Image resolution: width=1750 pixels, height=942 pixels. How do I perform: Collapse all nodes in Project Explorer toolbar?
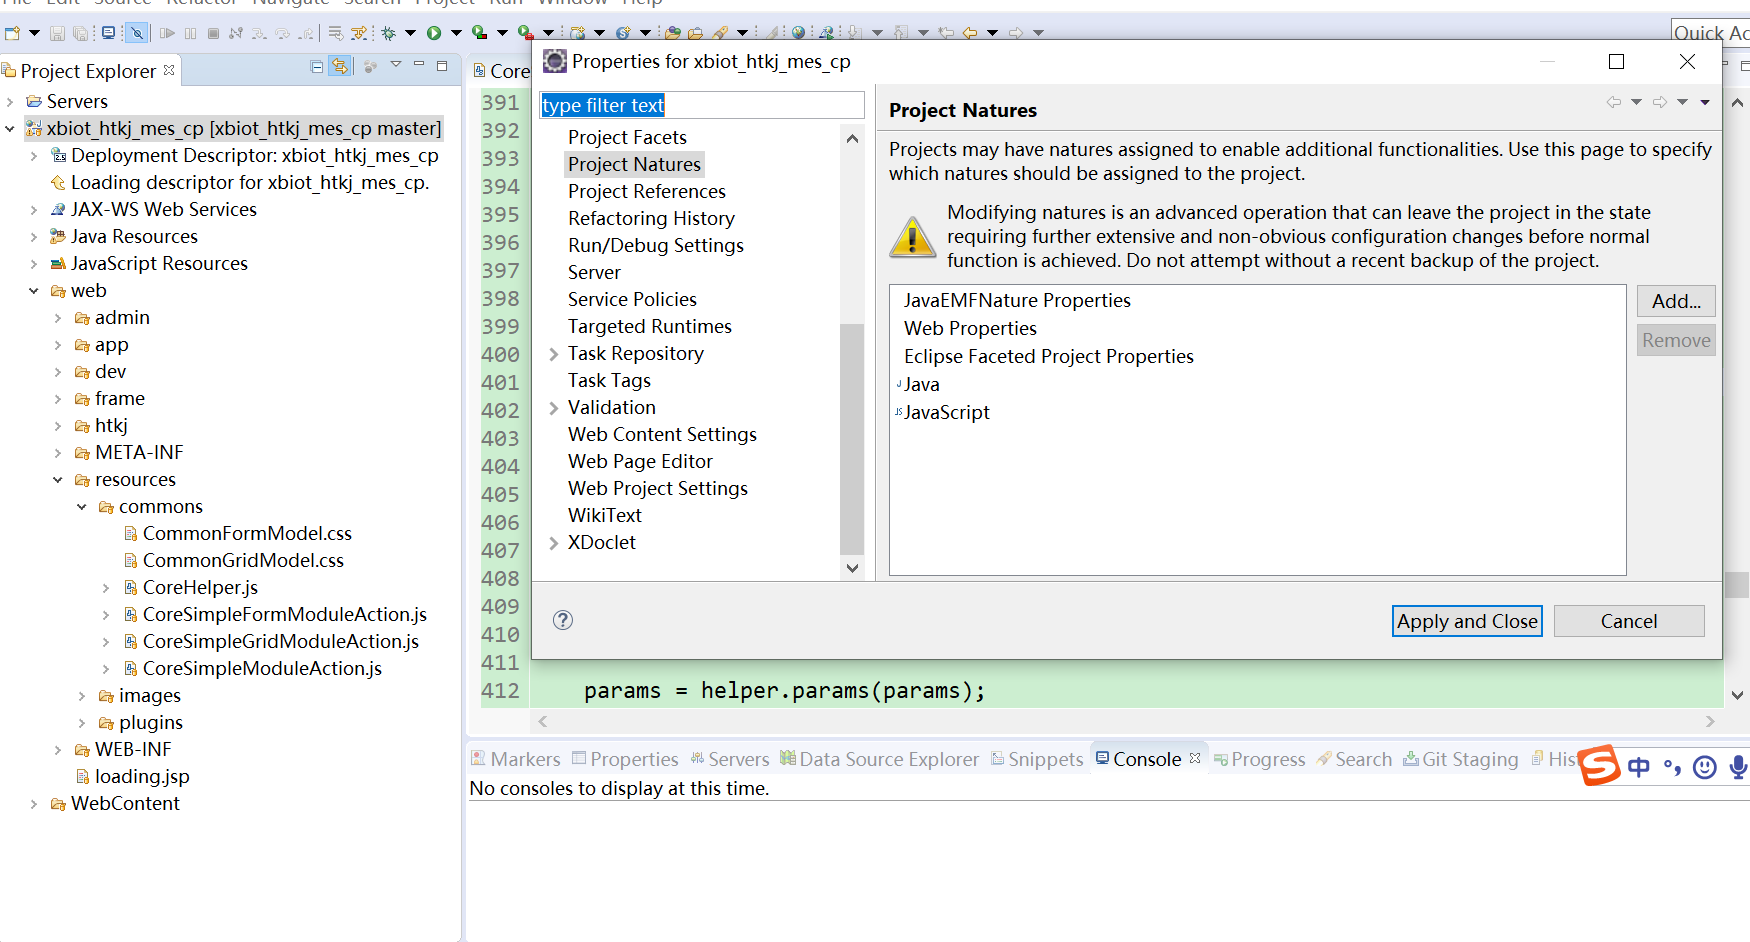316,66
